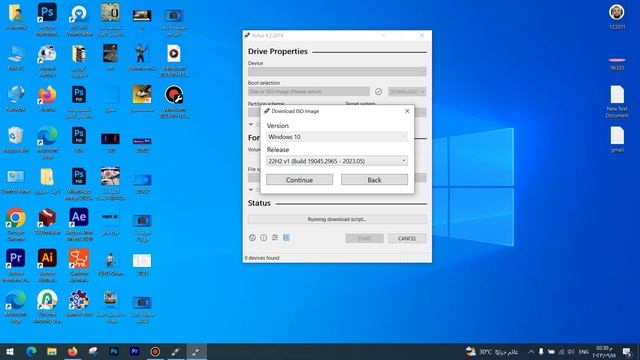Viewport: 640px width, 360px height.
Task: Expand advanced drive properties chevron
Action: pos(251,124)
